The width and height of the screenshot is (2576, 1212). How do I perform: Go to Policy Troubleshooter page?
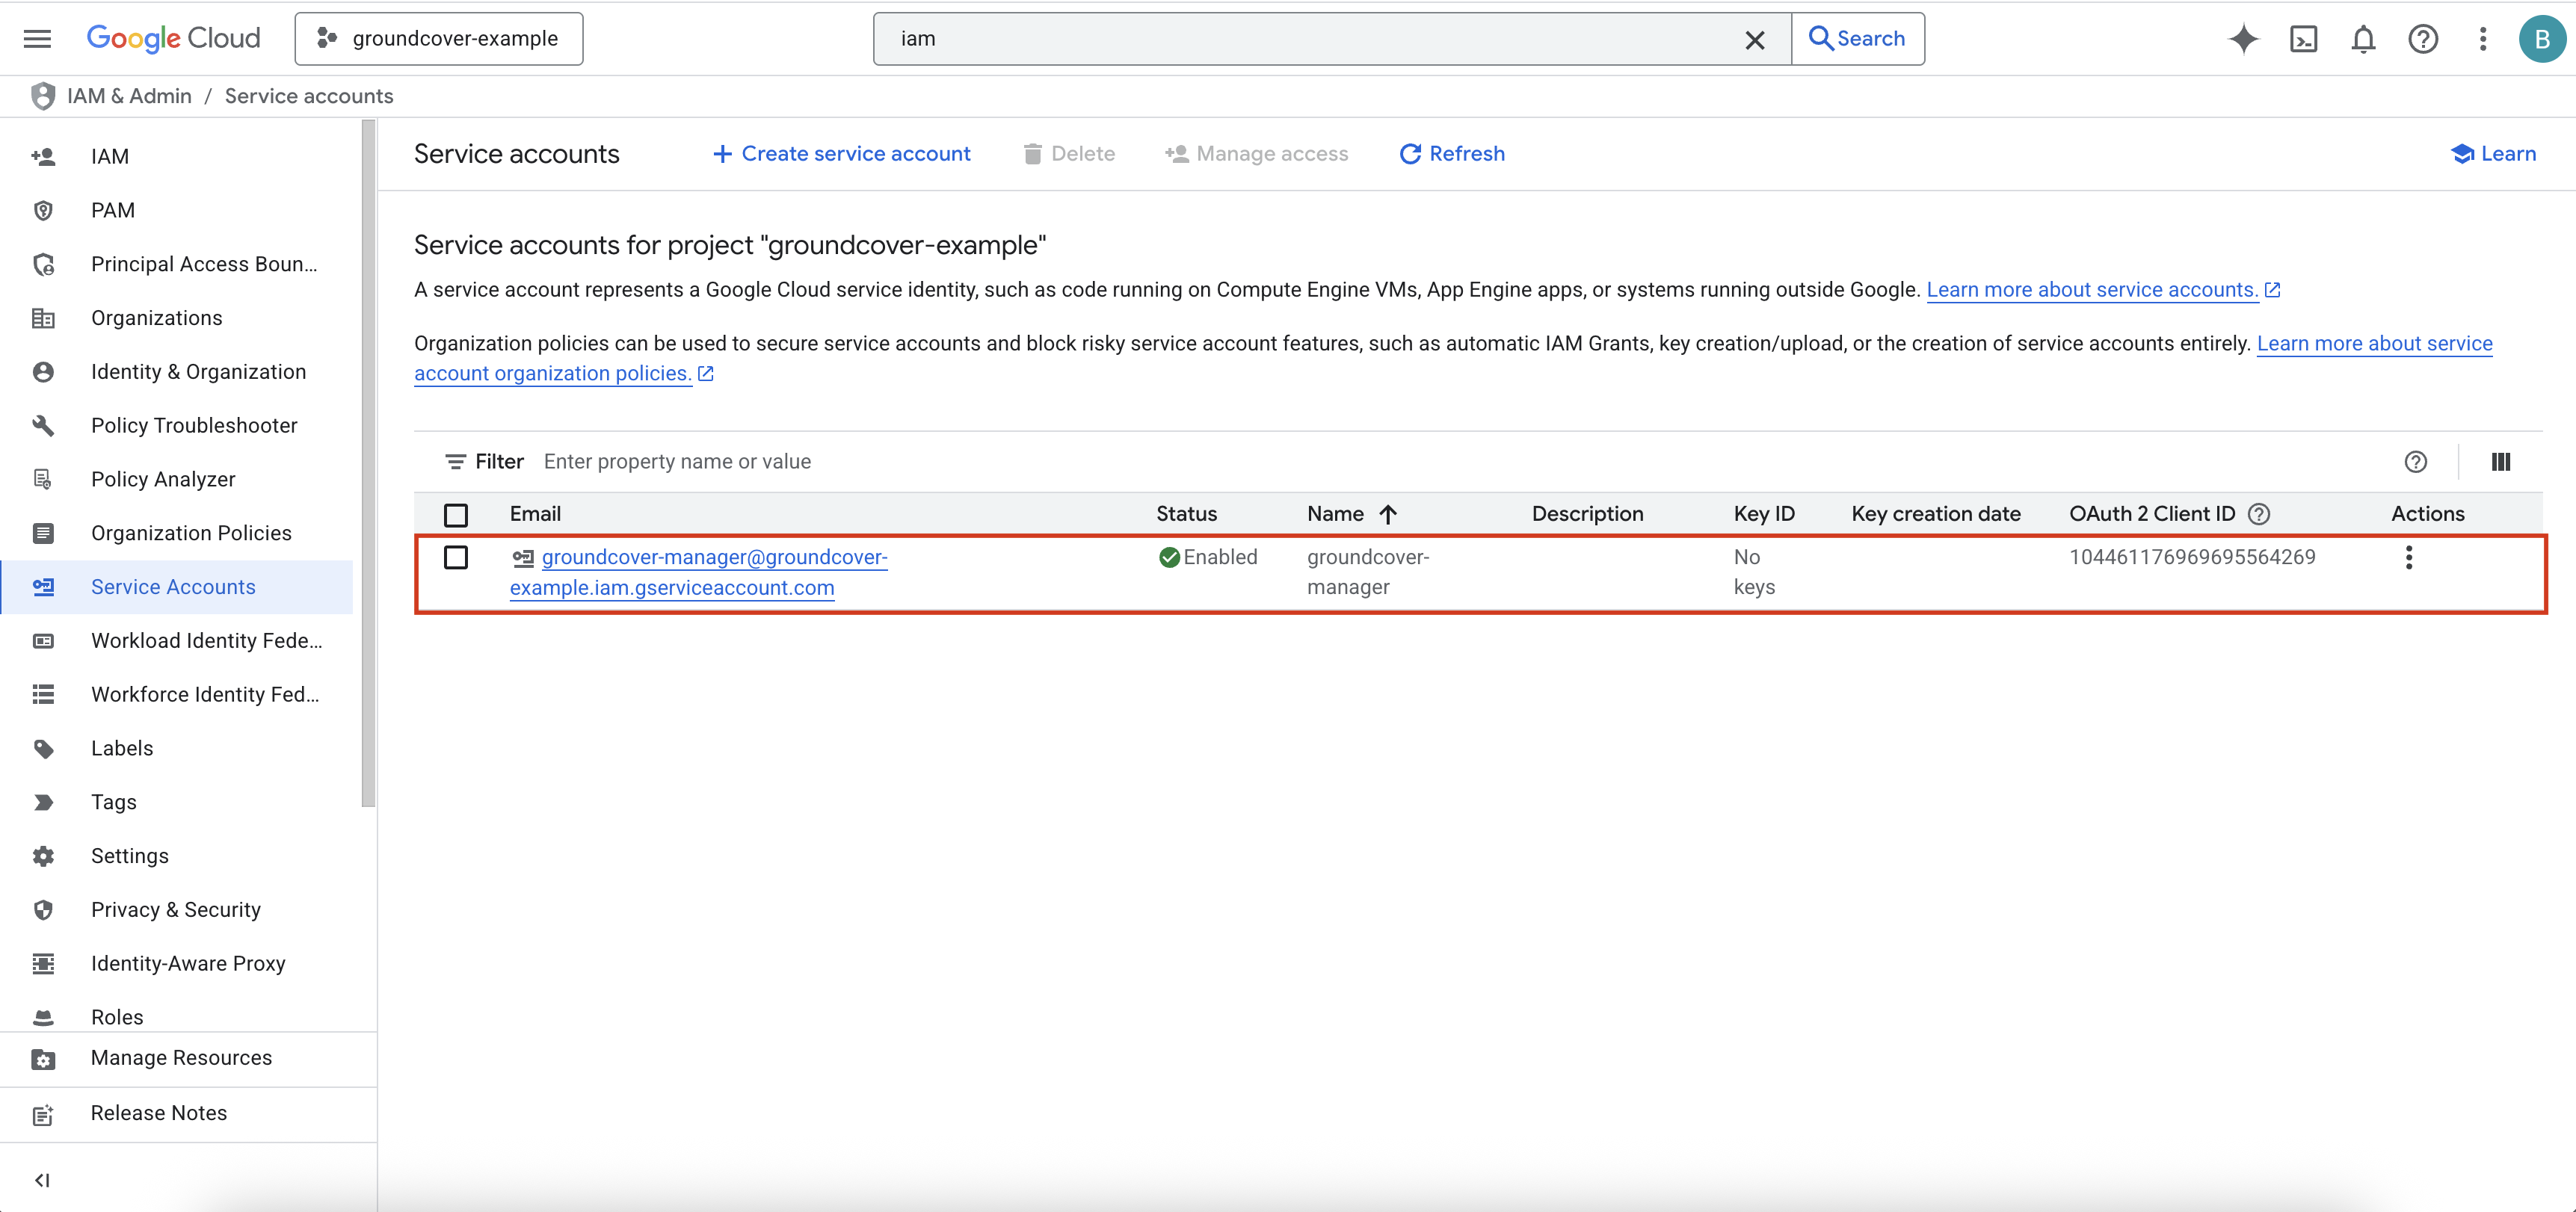pos(194,426)
